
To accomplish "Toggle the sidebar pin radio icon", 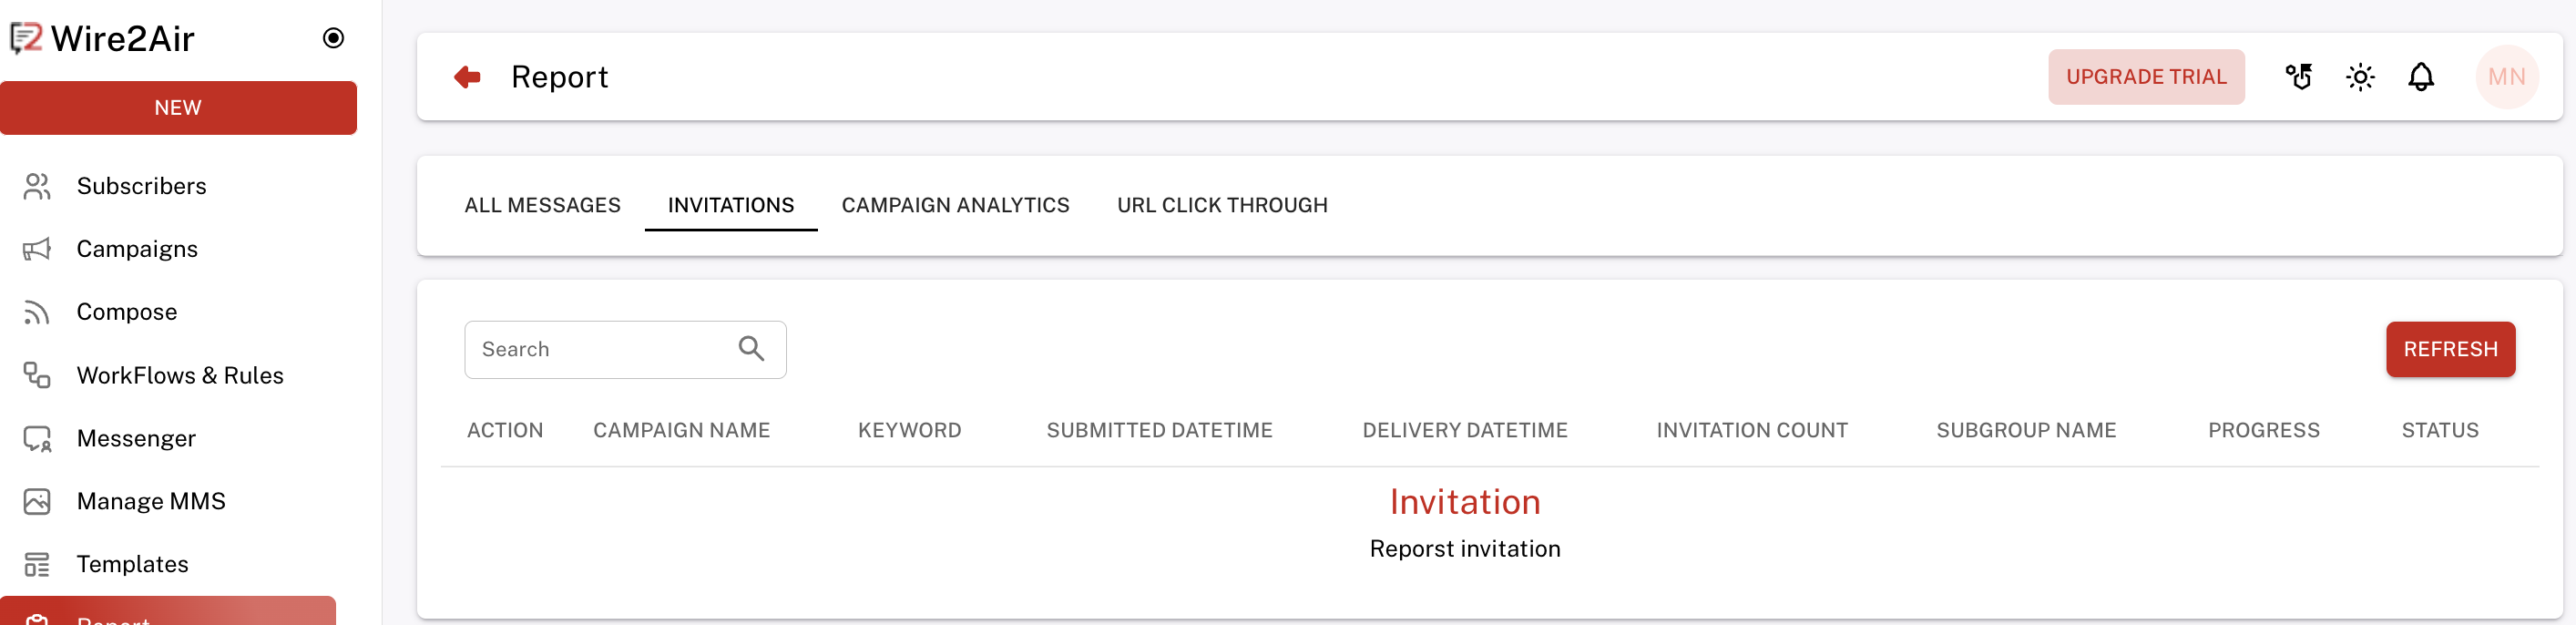I will (x=333, y=38).
